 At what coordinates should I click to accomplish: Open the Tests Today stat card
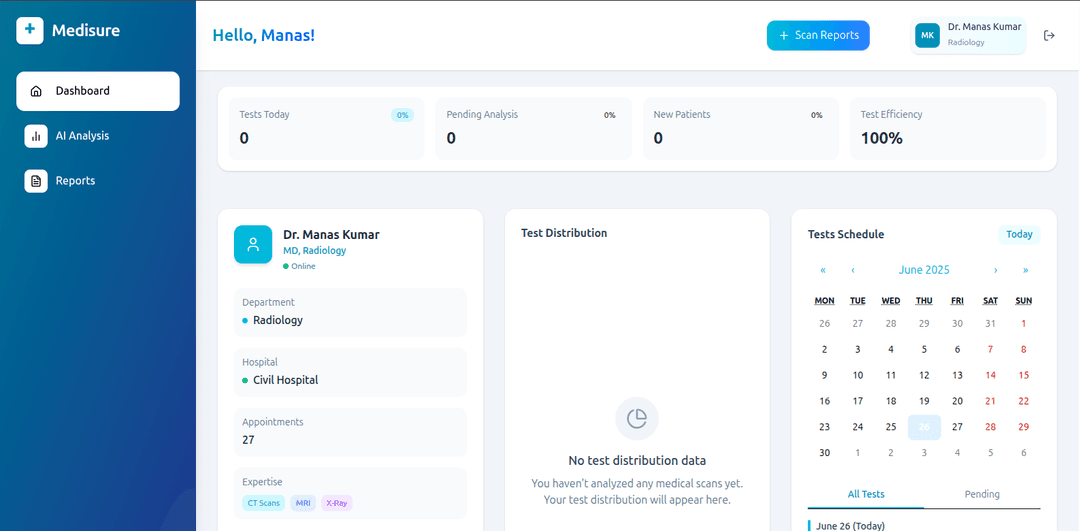(326, 128)
